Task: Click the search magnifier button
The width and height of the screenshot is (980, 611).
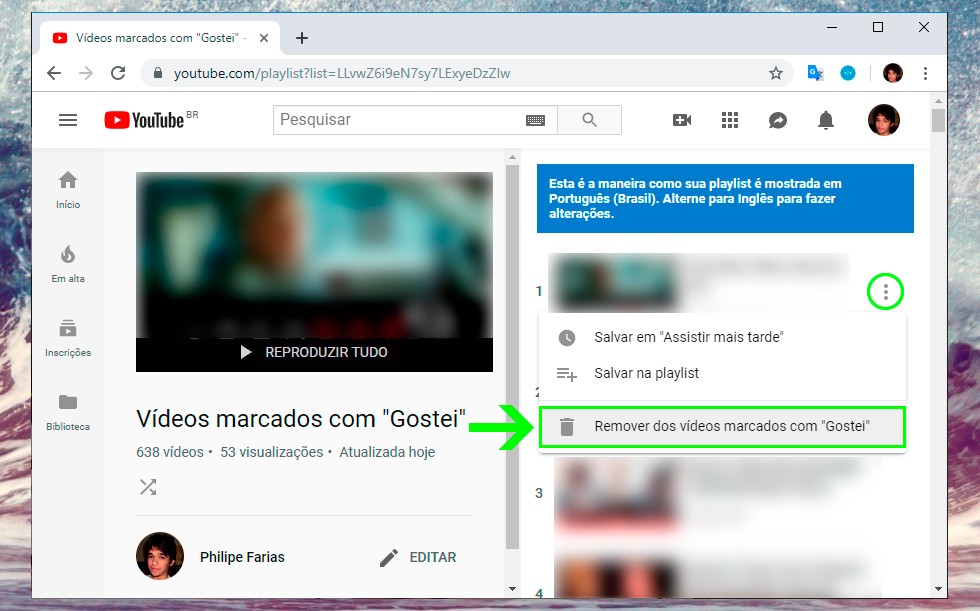Action: click(589, 120)
